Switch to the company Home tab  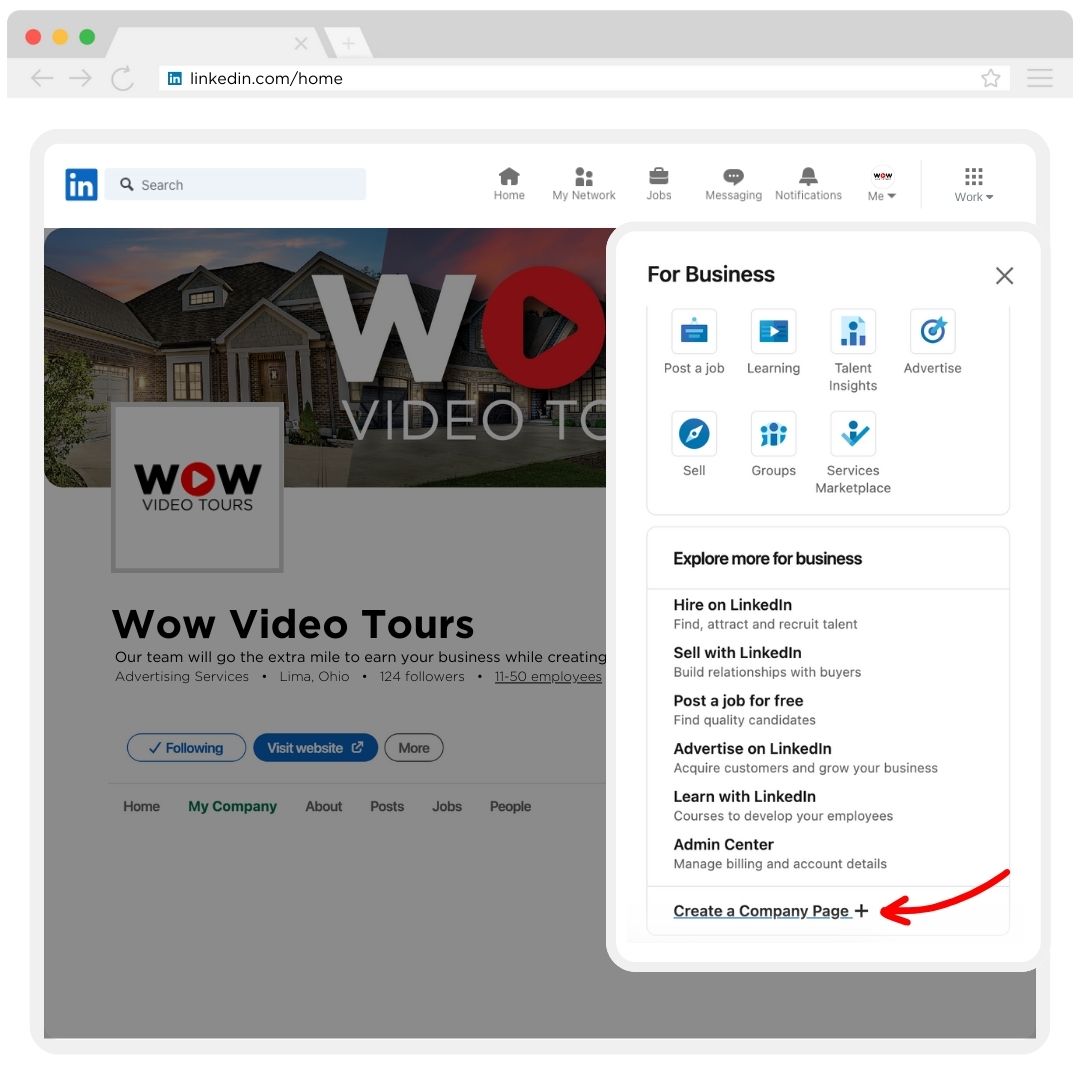141,806
